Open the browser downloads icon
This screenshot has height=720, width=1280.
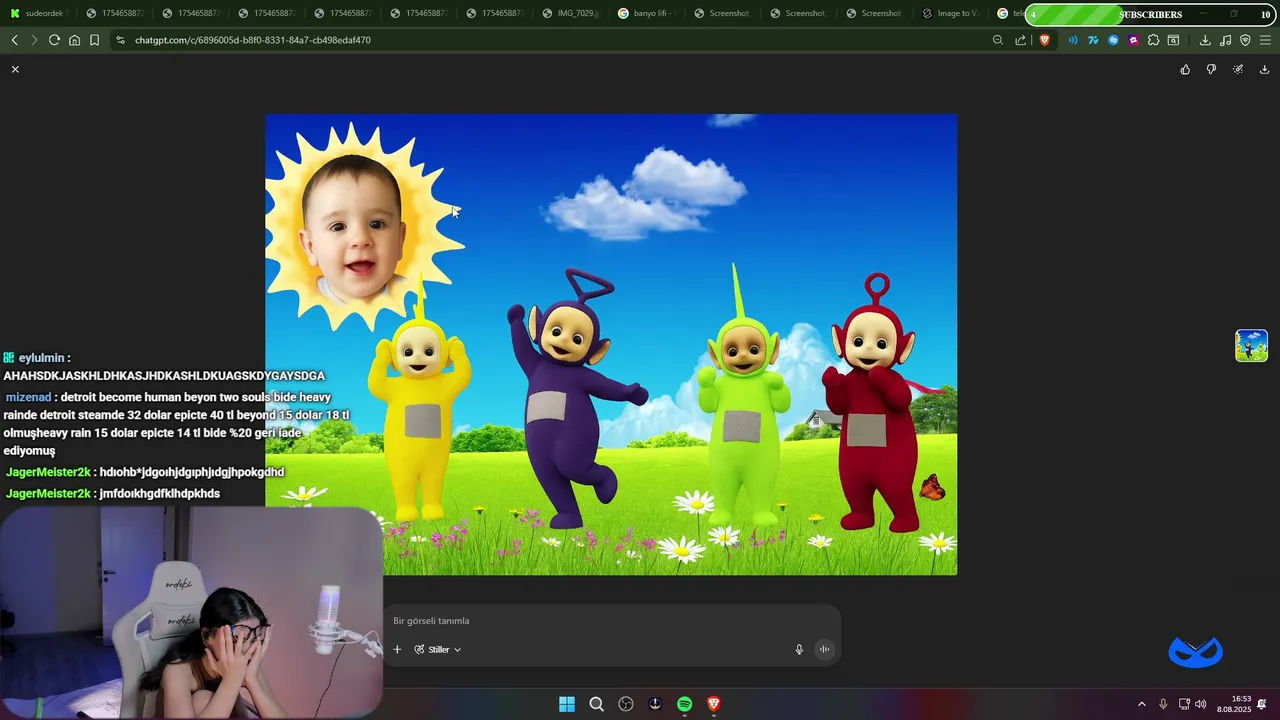(x=1205, y=40)
